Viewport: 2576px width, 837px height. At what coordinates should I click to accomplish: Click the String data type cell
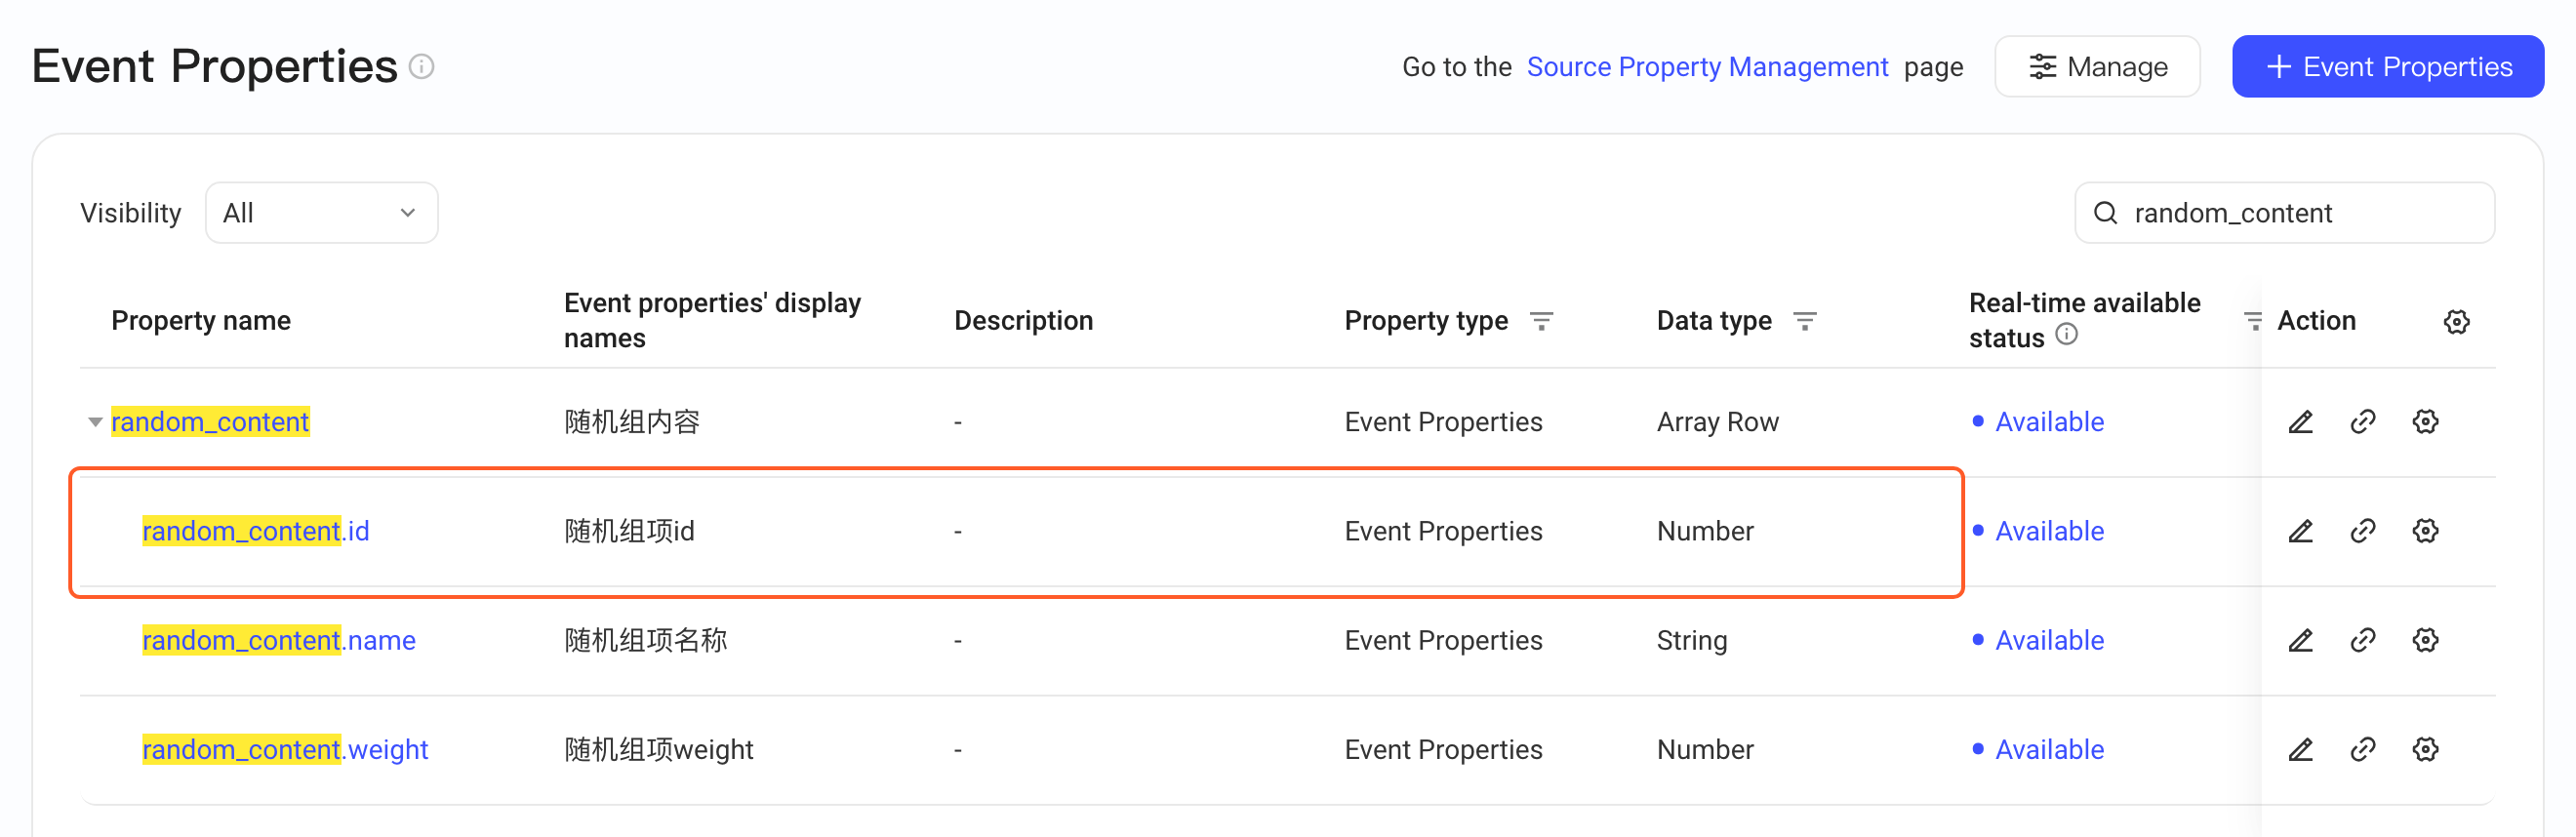[x=1691, y=640]
